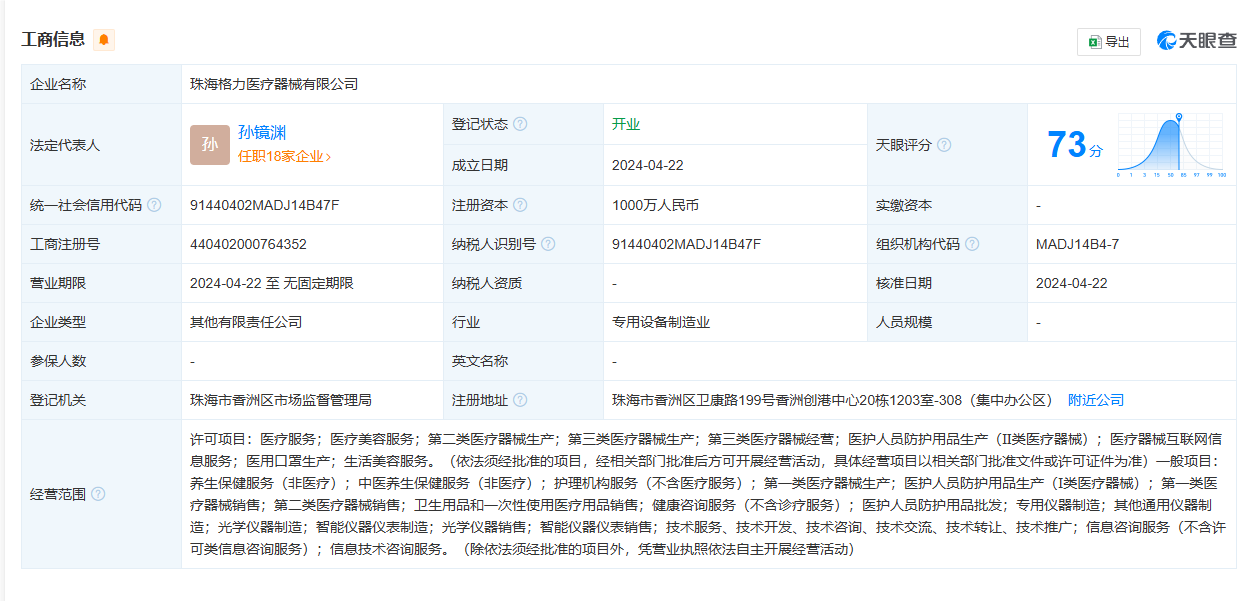Click help icon next to 天眼评分
Viewport: 1245px width, 601px height.
[x=944, y=145]
